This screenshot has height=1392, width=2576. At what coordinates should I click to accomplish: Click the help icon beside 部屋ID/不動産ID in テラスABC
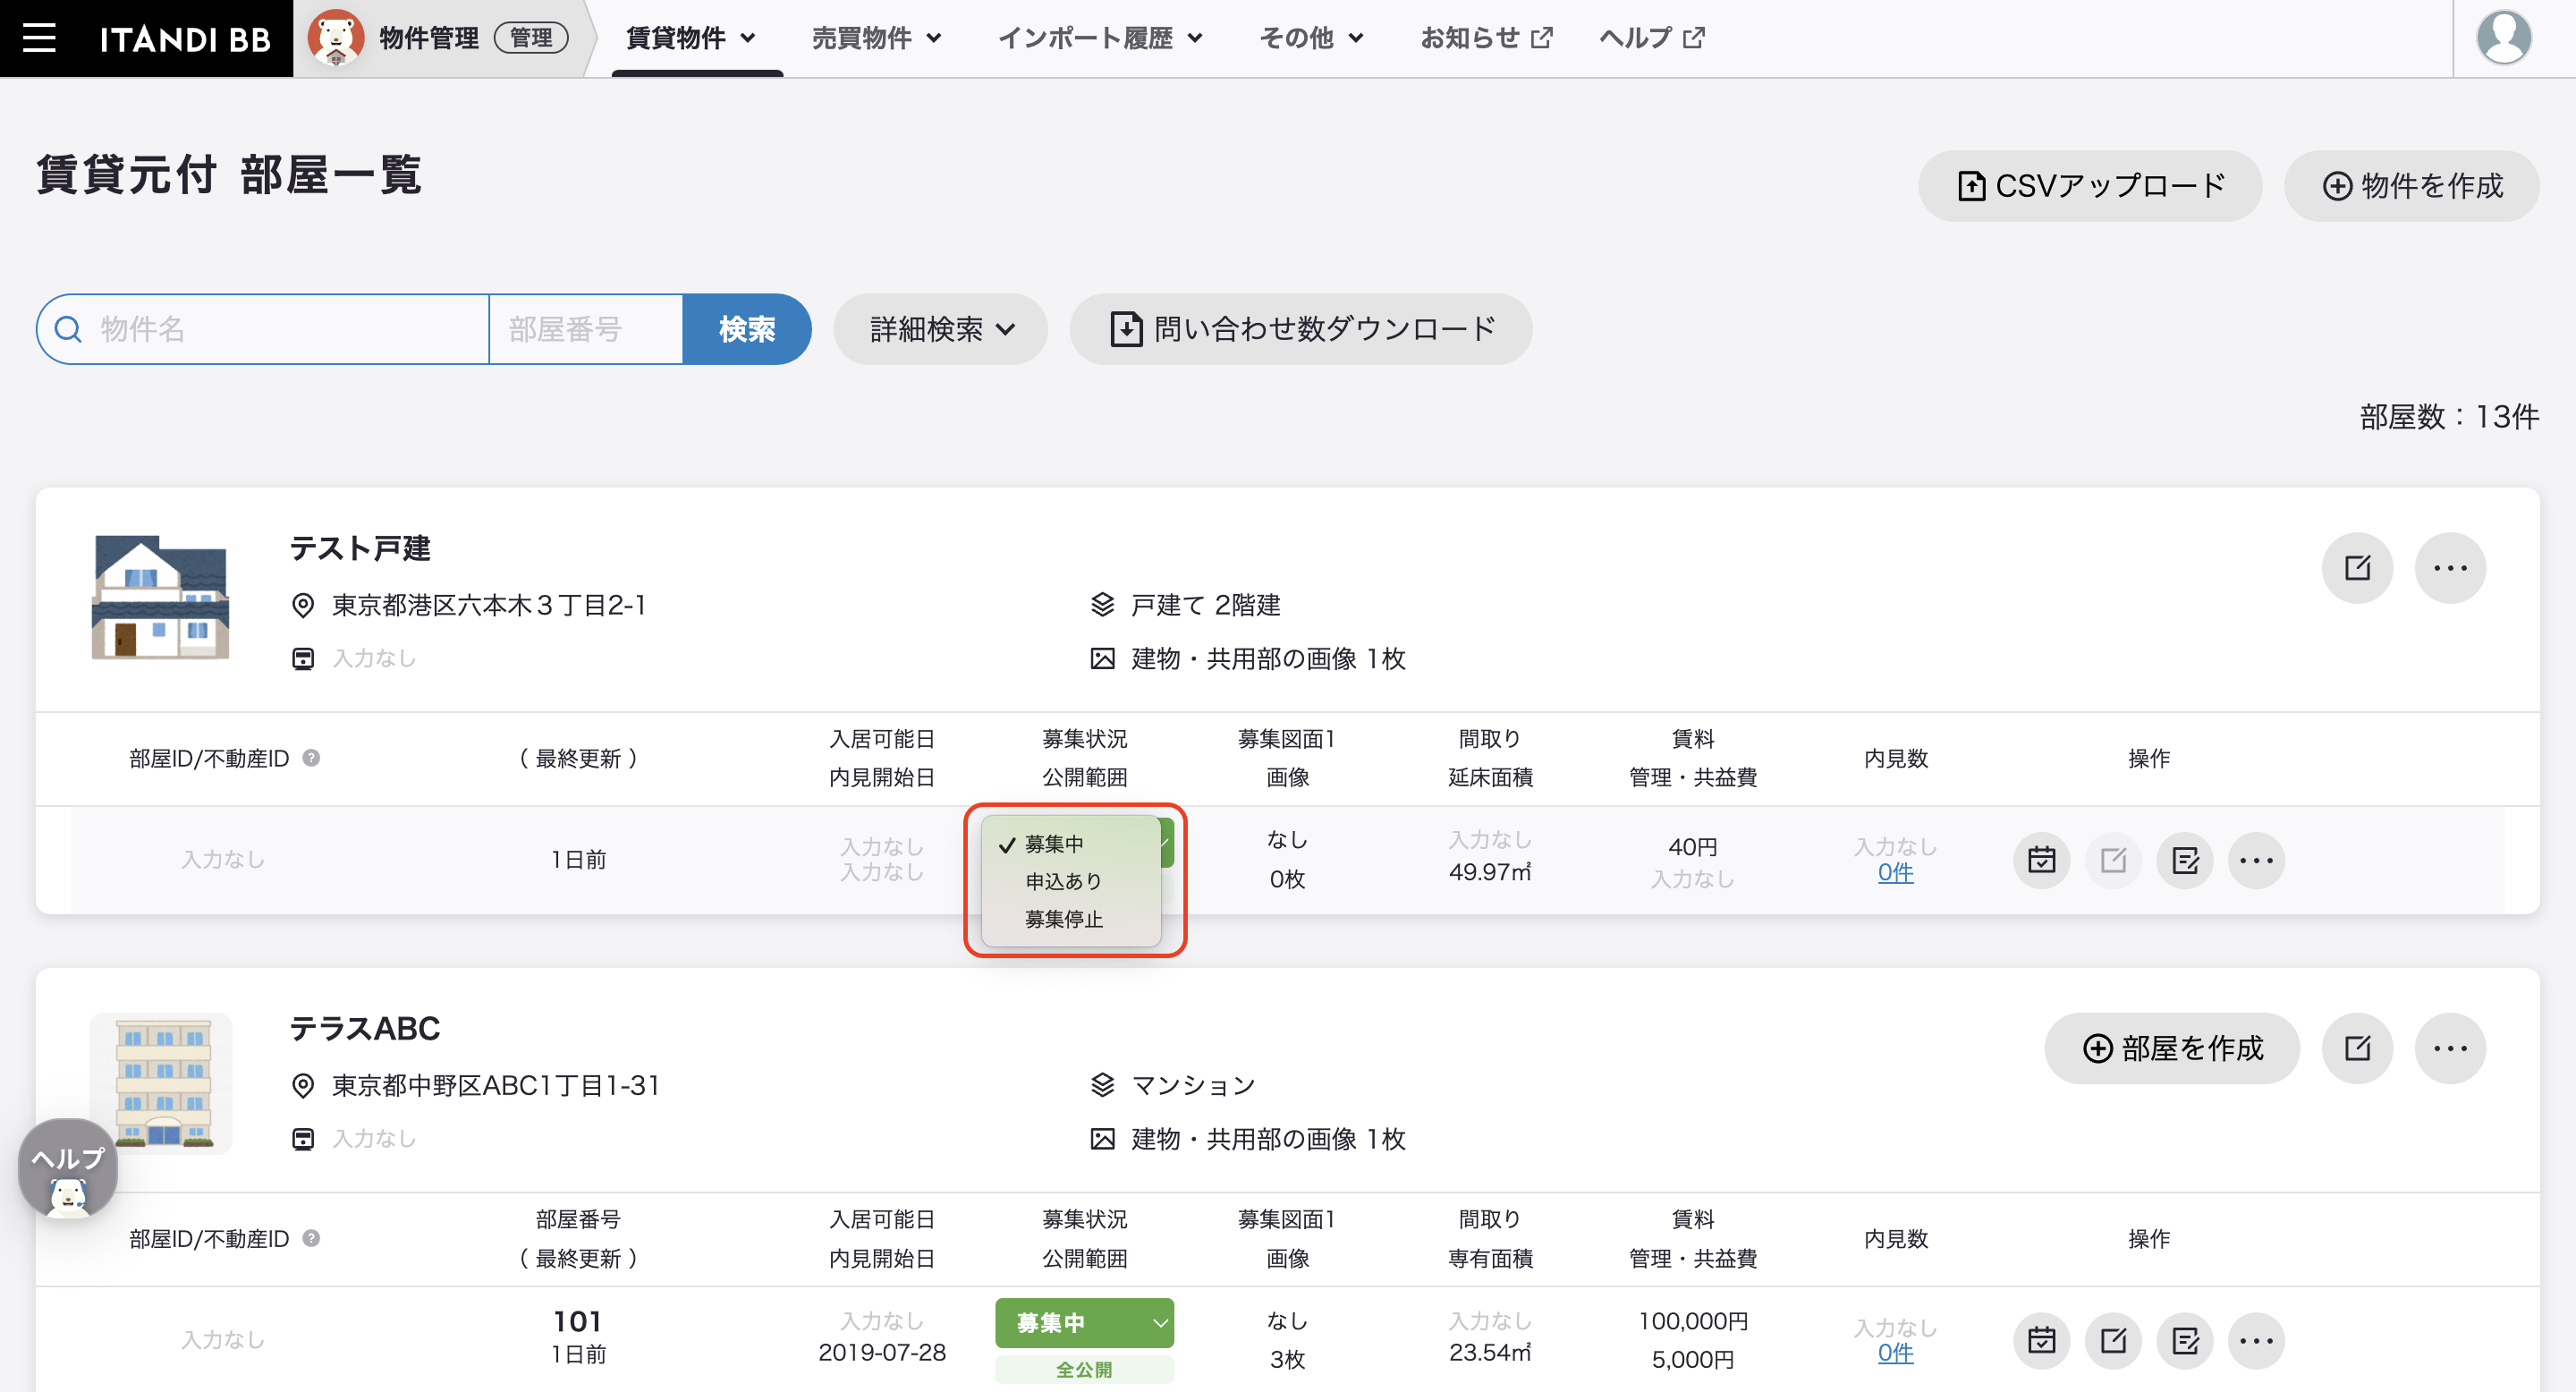[311, 1238]
